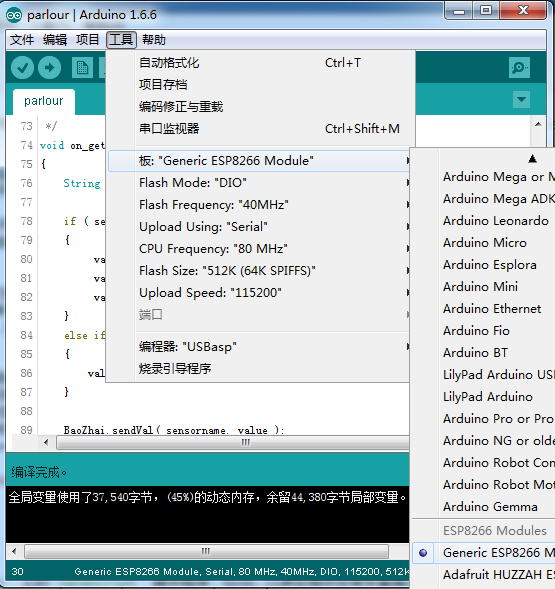555x589 pixels.
Task: Select Arduino Mega or Mega 2560 board
Action: click(x=484, y=177)
